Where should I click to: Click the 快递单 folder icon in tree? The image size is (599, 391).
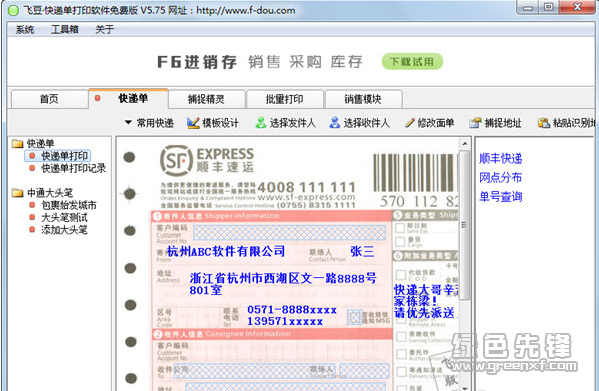click(17, 144)
